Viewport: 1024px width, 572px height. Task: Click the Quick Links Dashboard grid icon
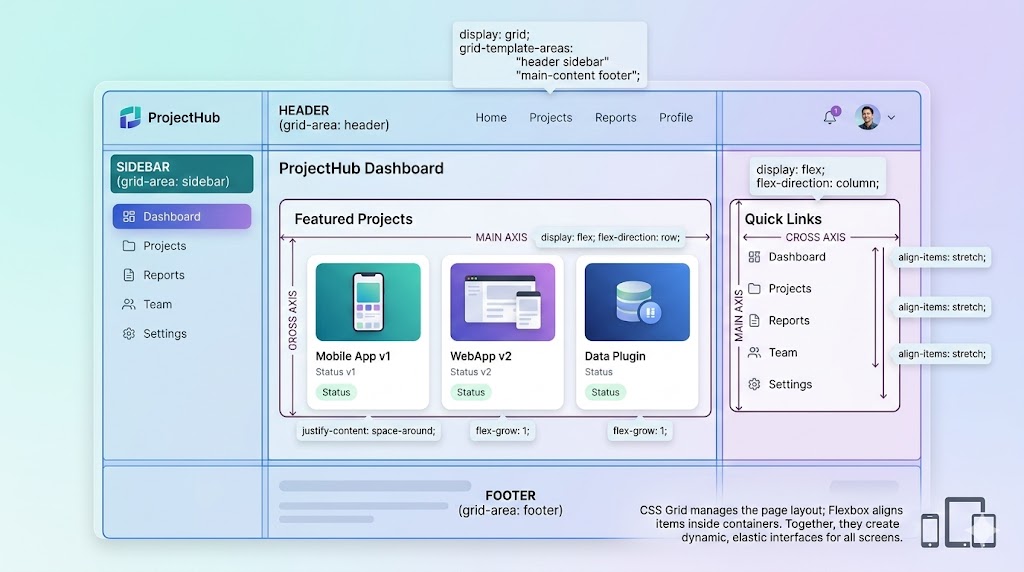[754, 257]
